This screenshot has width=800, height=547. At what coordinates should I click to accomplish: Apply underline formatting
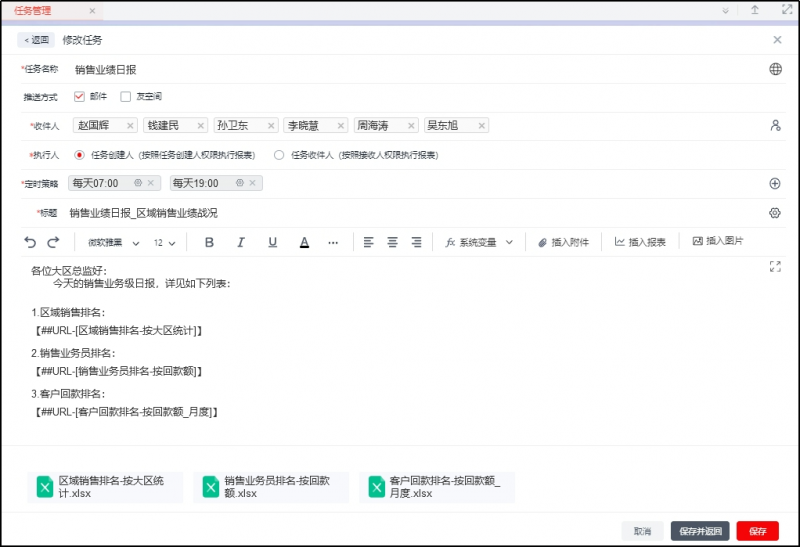(x=272, y=242)
